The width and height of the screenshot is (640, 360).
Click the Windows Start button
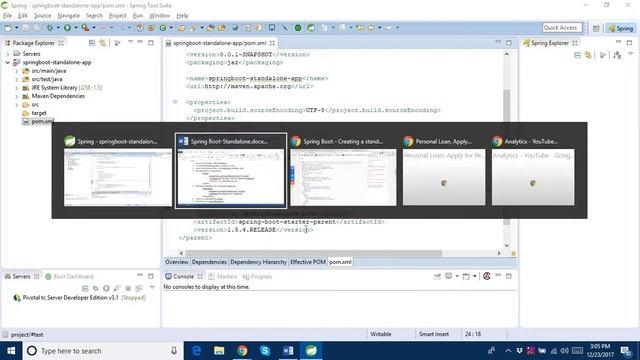coord(11,351)
